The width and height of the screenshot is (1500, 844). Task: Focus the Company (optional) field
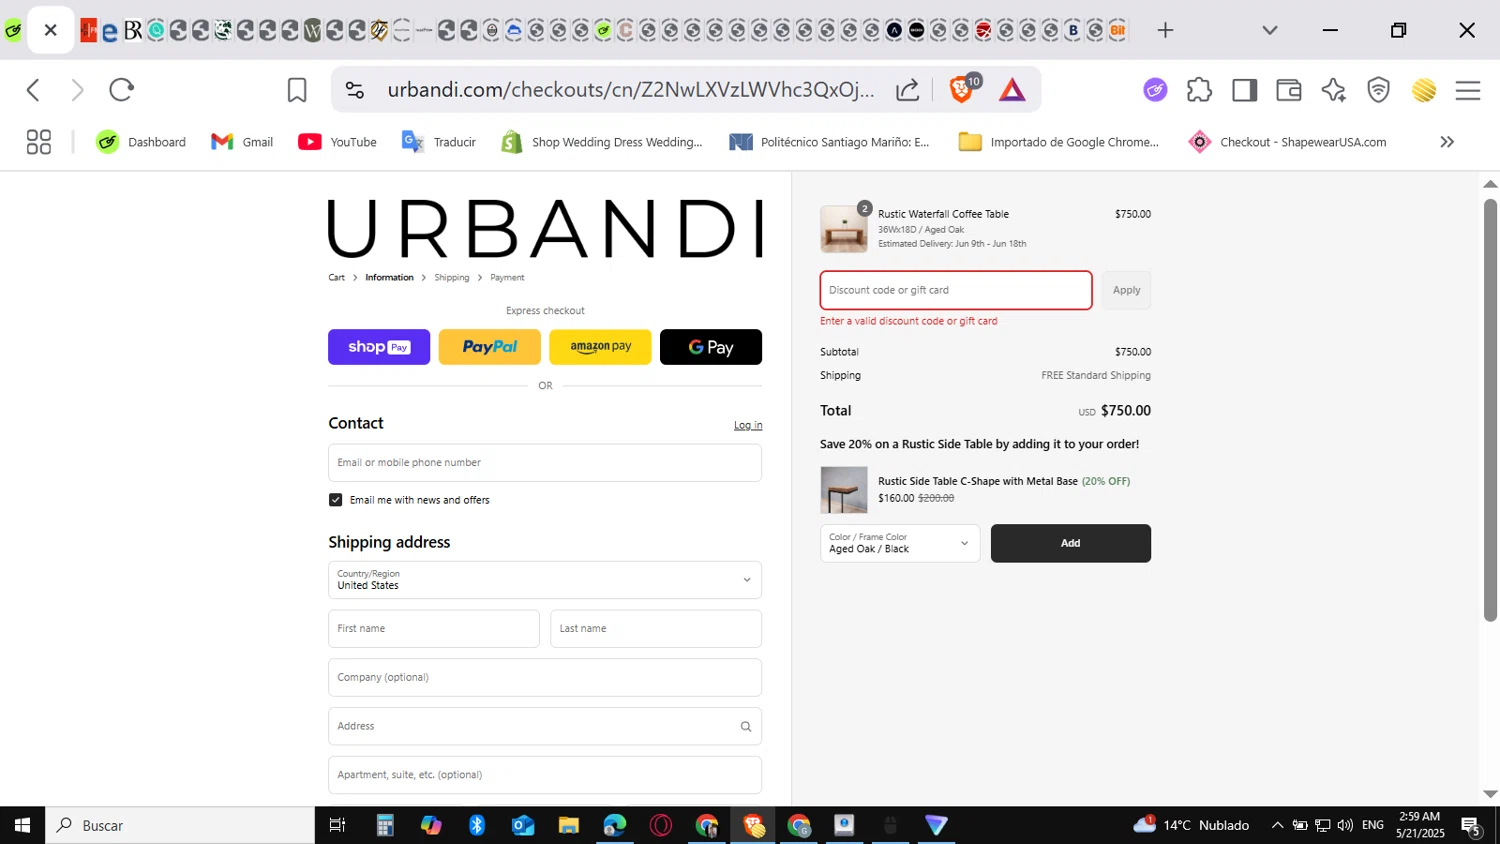point(545,678)
